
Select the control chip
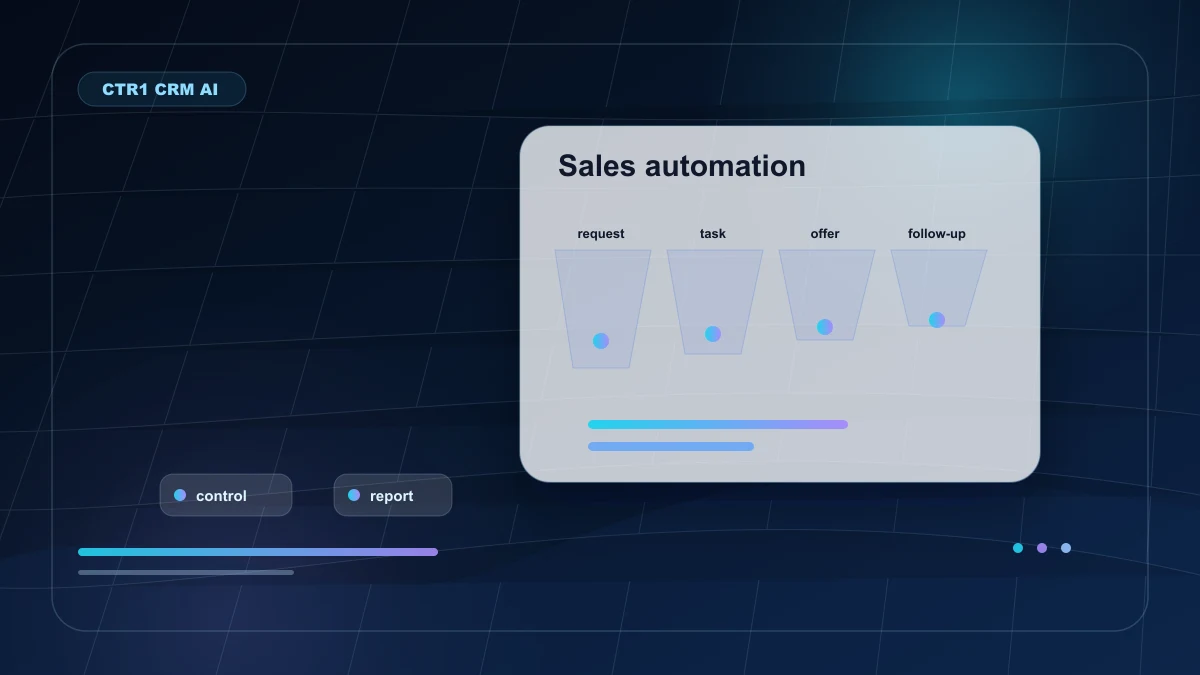point(226,495)
